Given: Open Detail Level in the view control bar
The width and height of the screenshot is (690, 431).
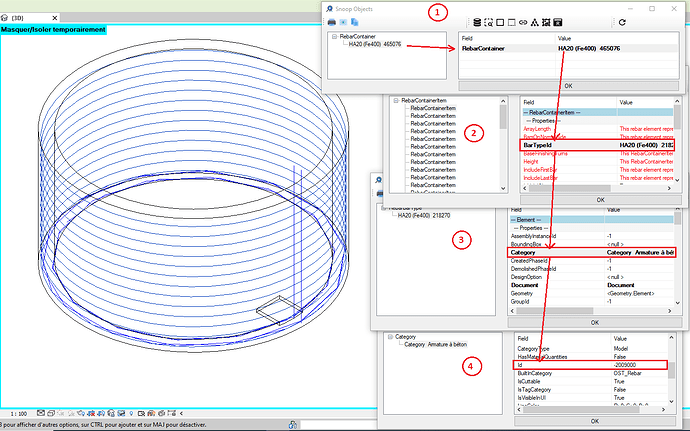Looking at the screenshot, I should click(x=41, y=413).
